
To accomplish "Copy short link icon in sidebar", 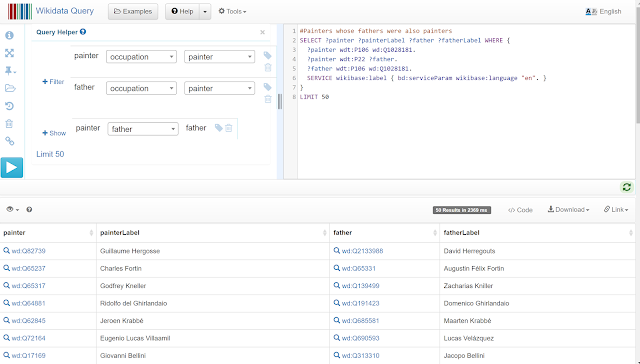I will (9, 141).
